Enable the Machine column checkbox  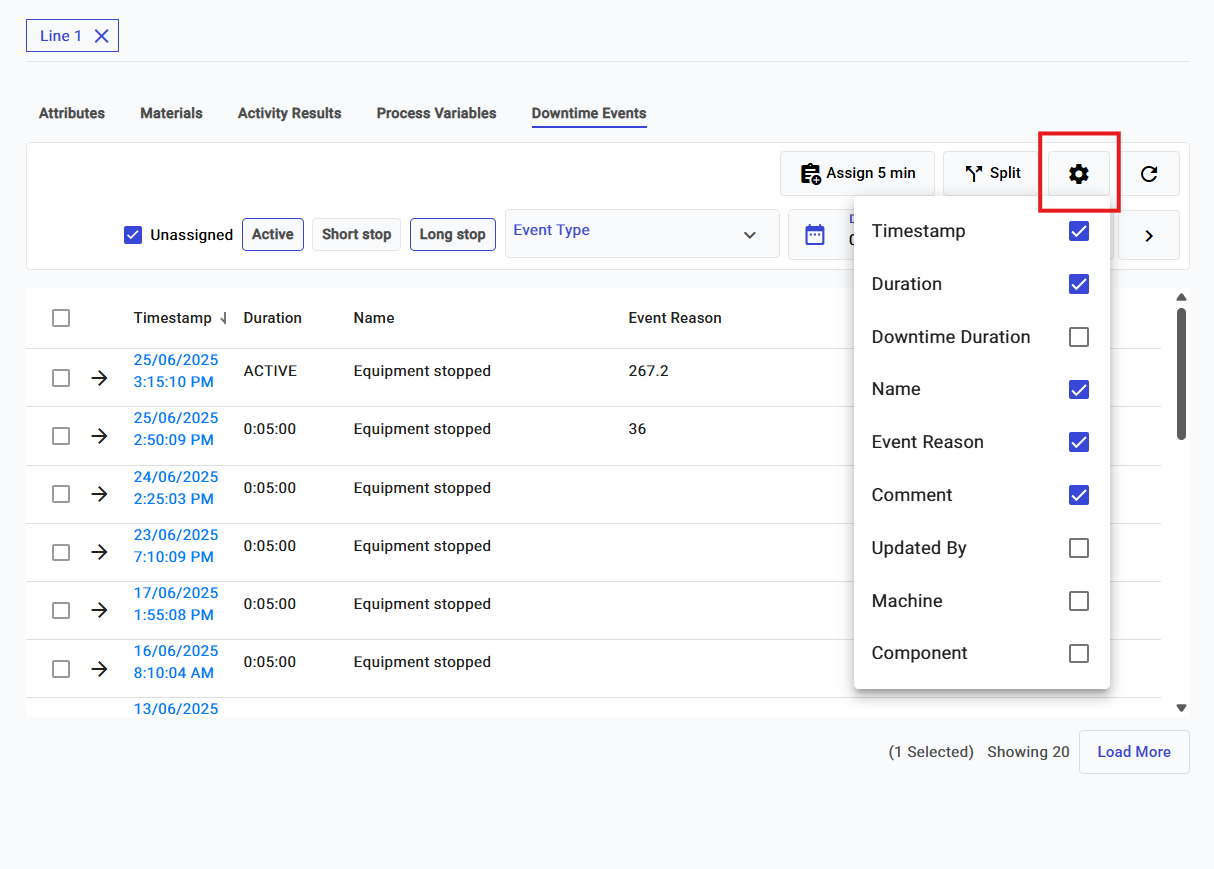pos(1078,601)
